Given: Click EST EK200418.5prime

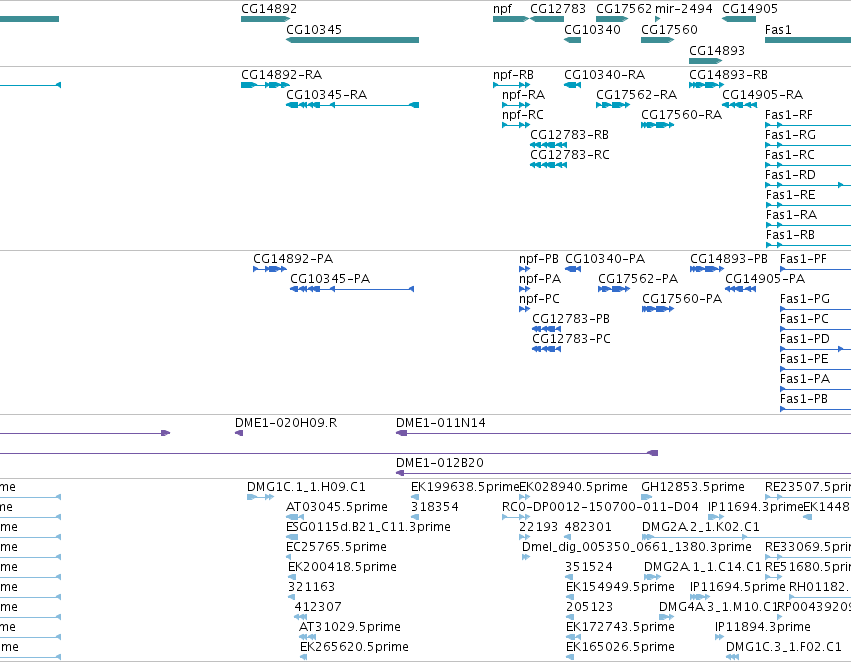Looking at the screenshot, I should point(342,567).
